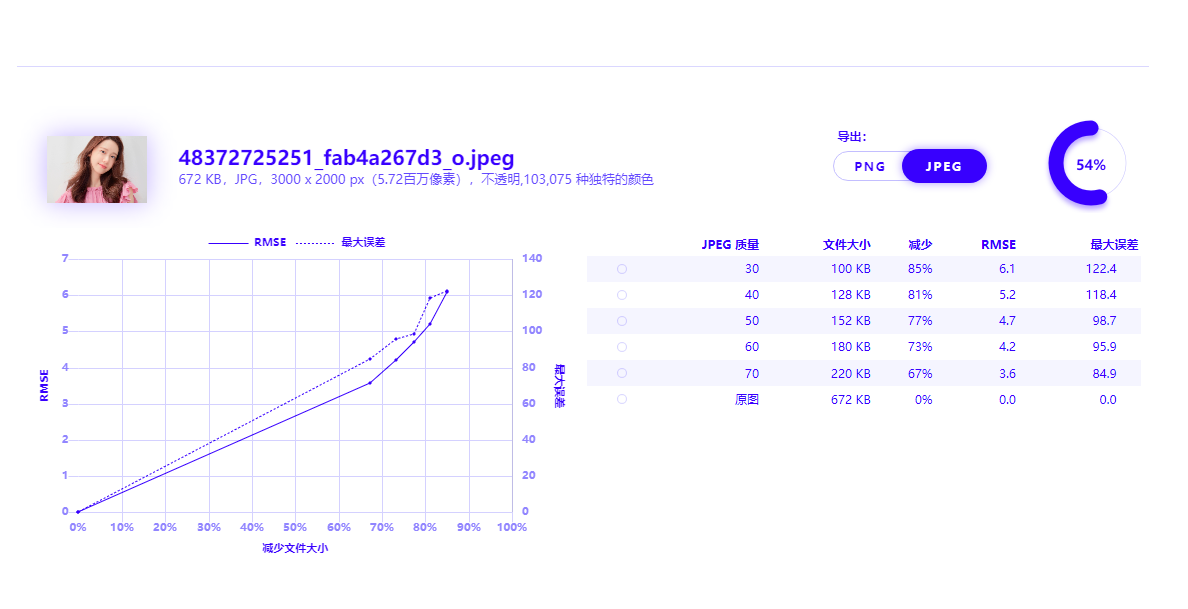Select the JPEG quality 40 radio button

[622, 295]
